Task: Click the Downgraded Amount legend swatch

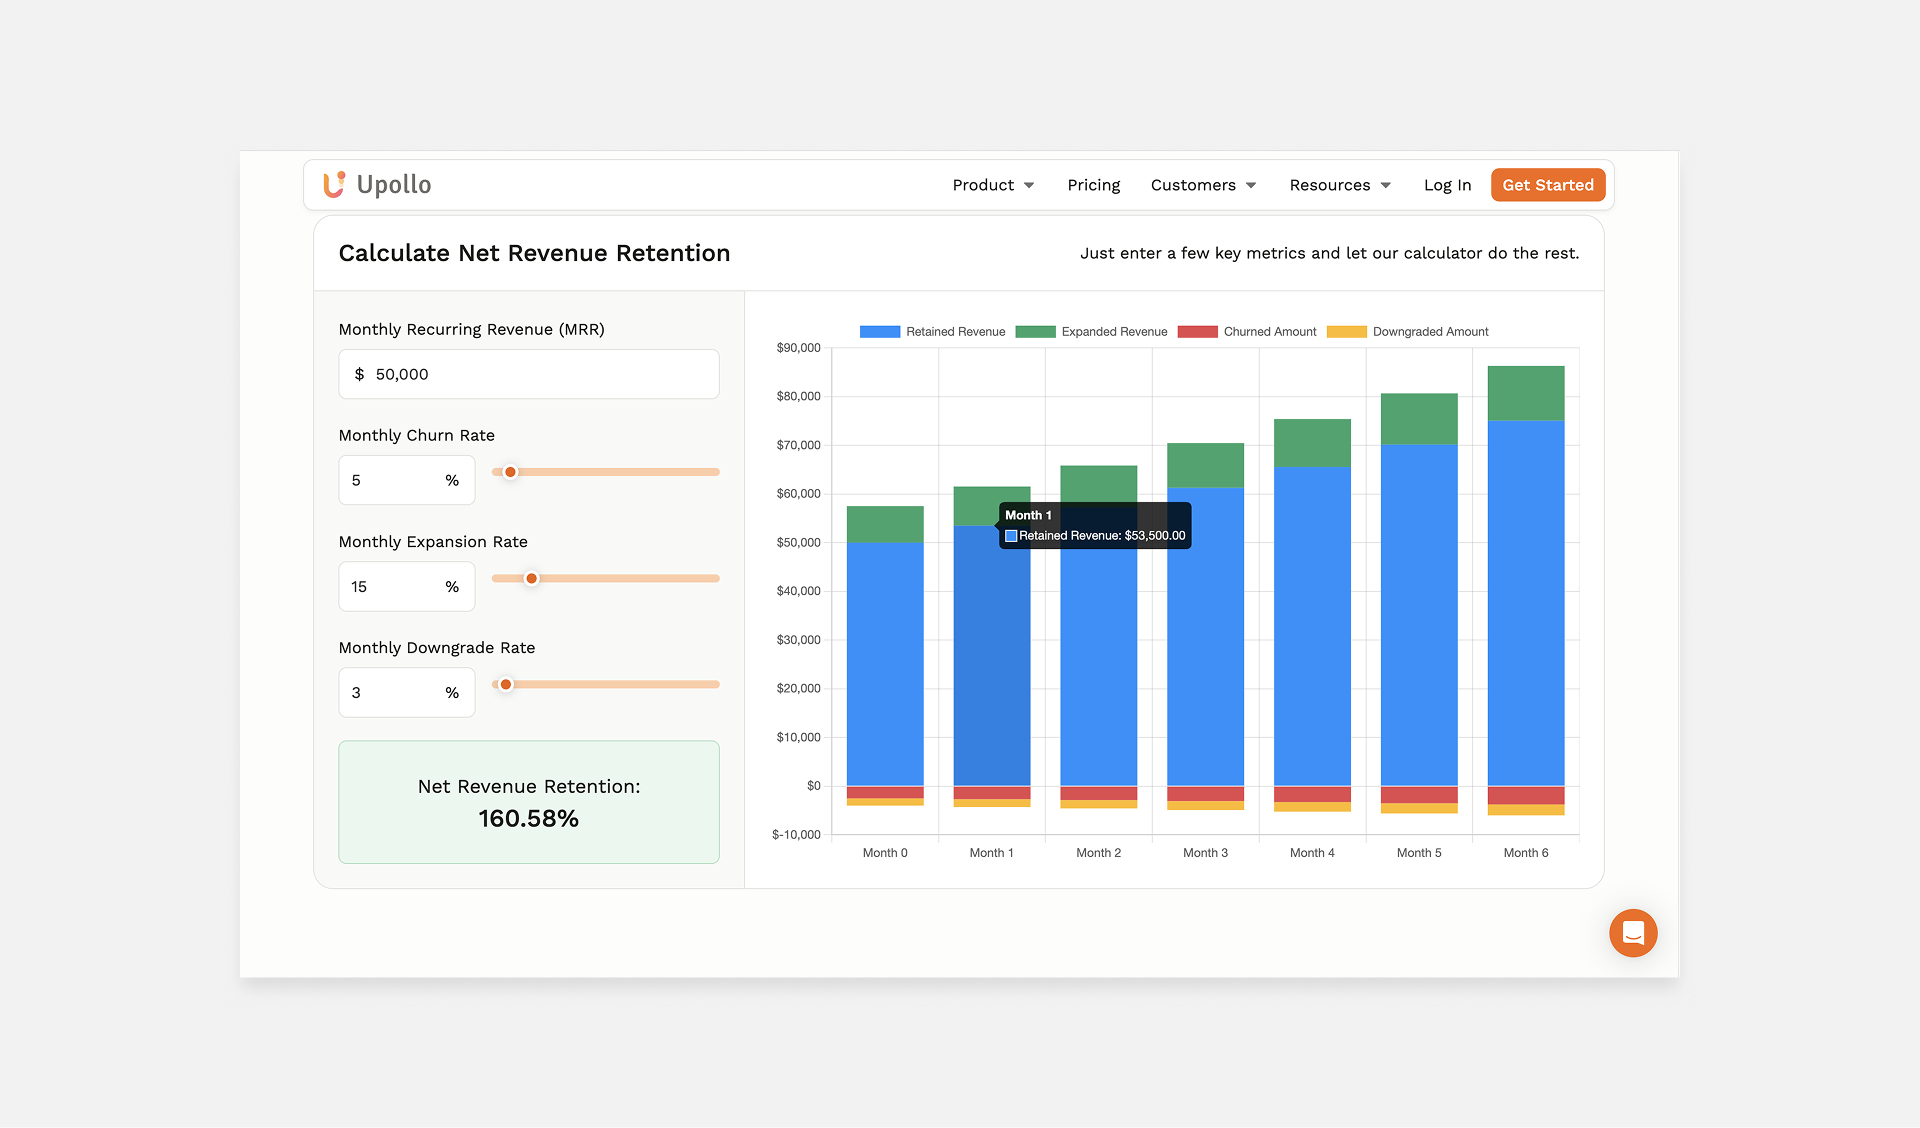Action: click(x=1346, y=331)
